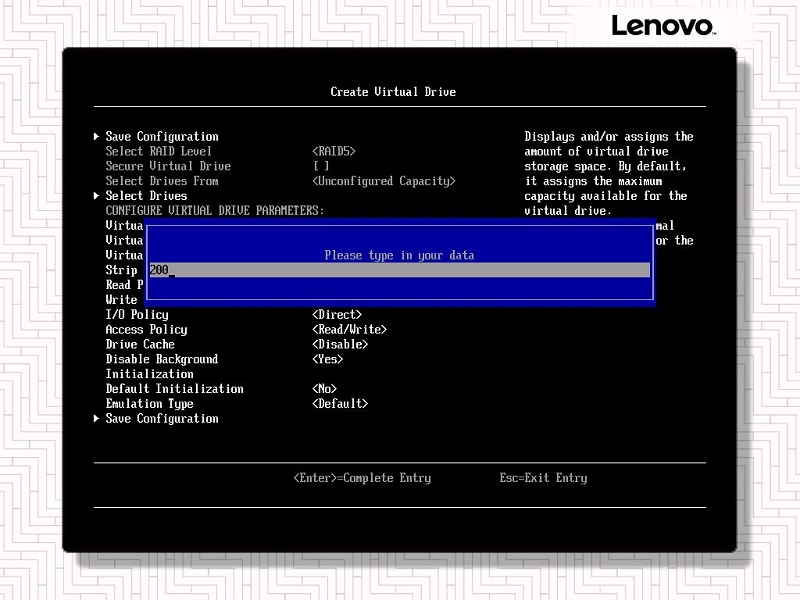Click the arrow beside the bottom Save Configuration

pos(97,419)
